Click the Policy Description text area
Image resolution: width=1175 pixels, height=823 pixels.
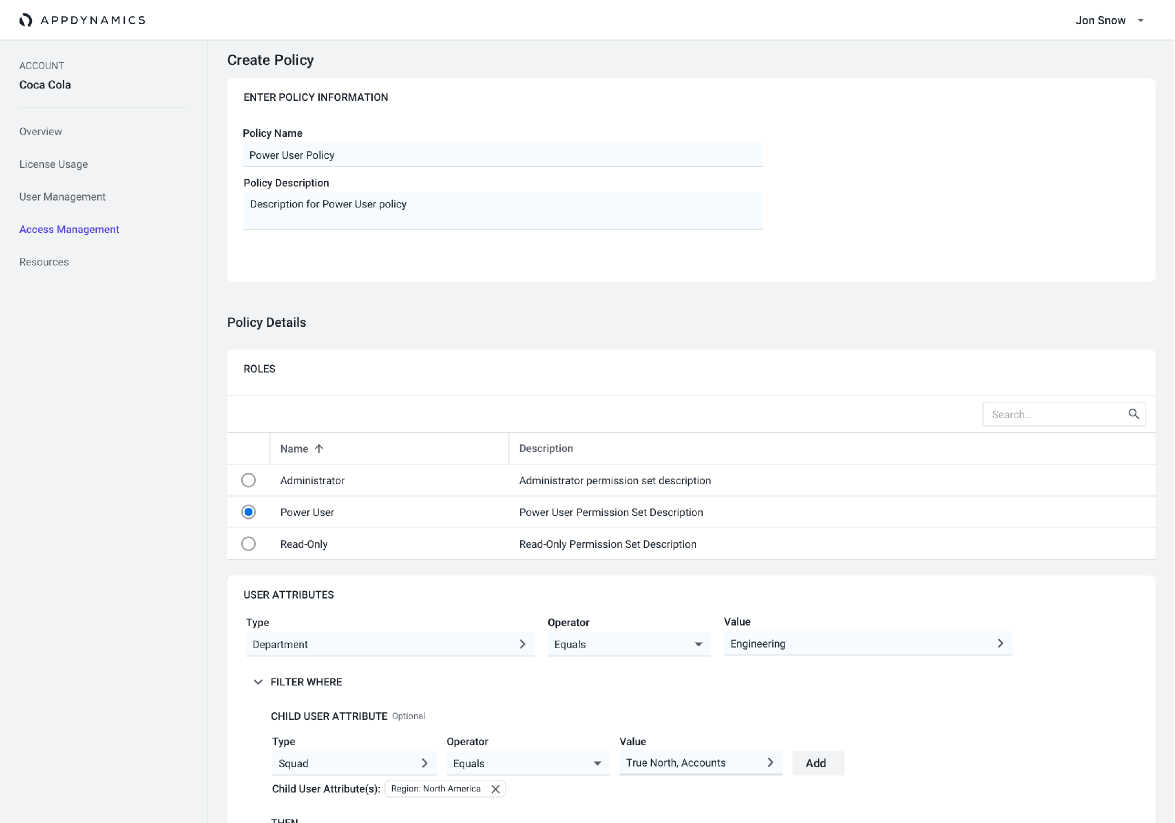pyautogui.click(x=502, y=211)
